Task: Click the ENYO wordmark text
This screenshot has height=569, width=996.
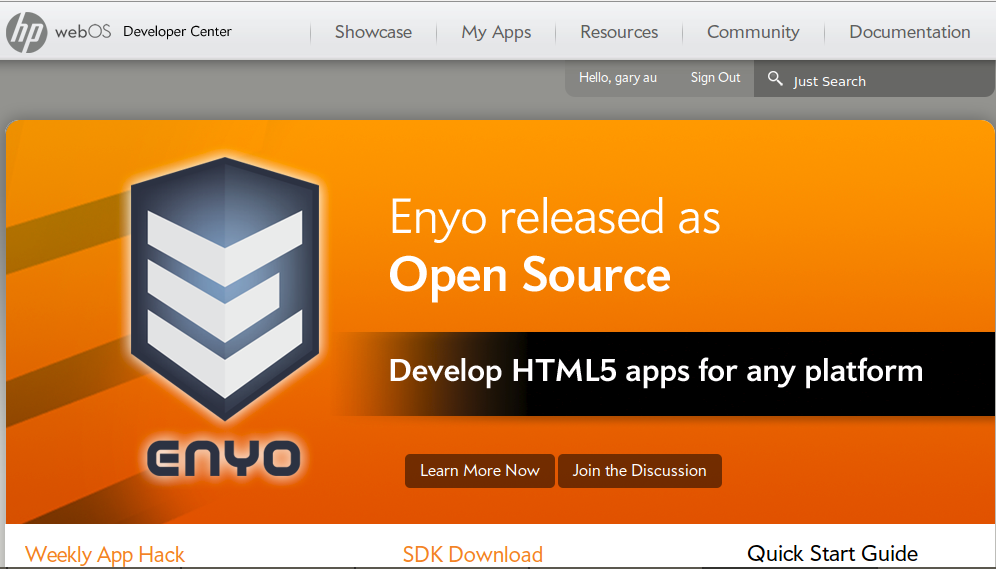Action: (x=224, y=458)
